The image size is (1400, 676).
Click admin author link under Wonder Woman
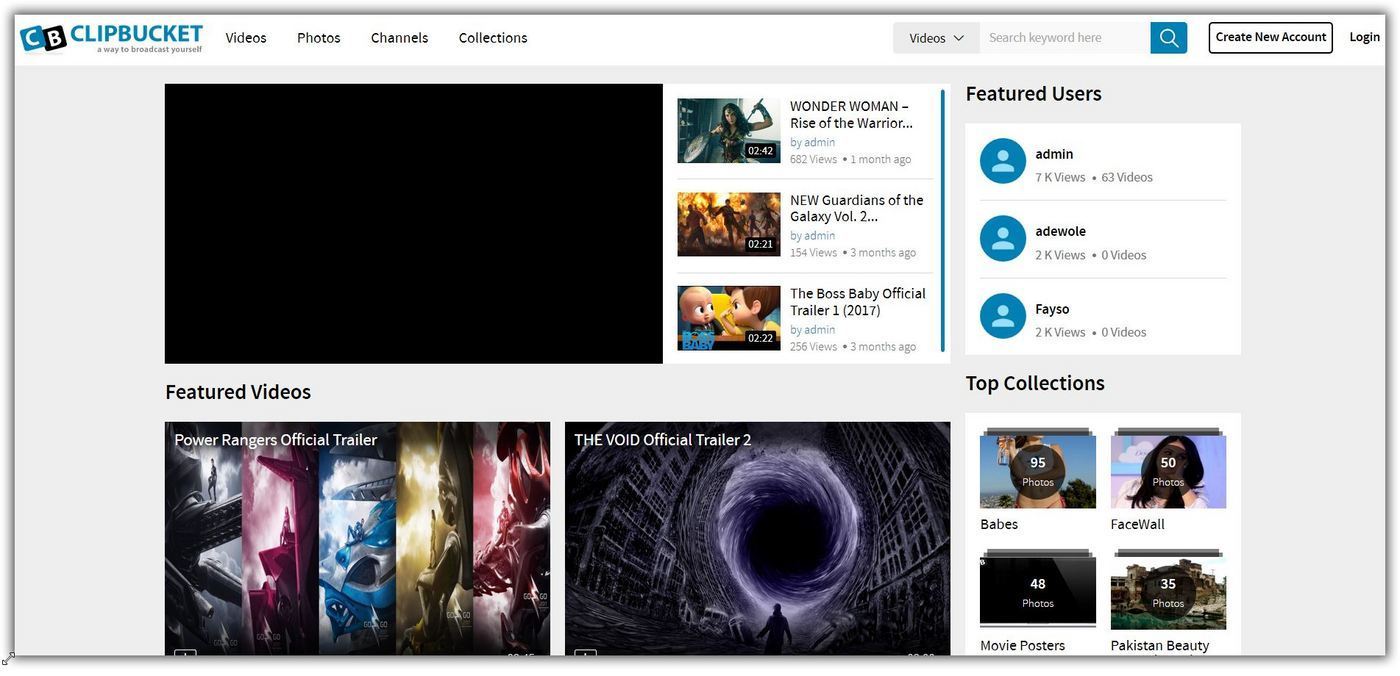tap(820, 142)
